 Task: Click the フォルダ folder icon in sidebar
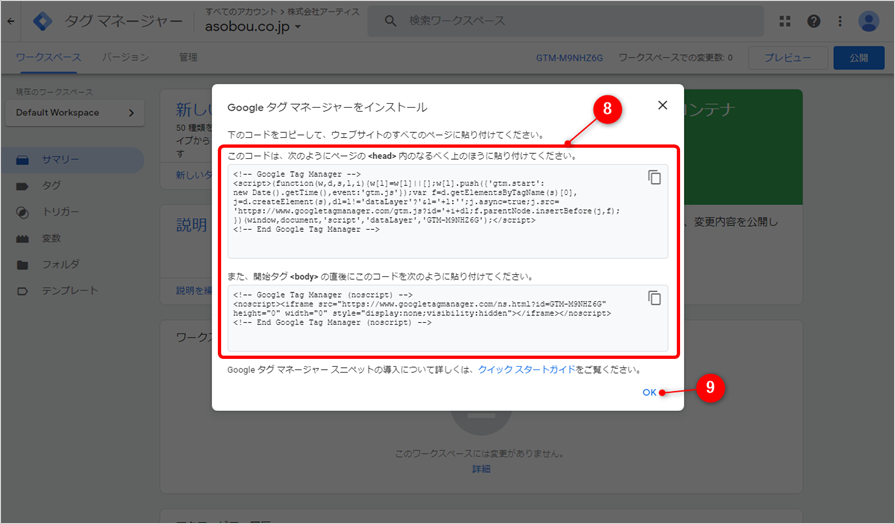tap(22, 265)
